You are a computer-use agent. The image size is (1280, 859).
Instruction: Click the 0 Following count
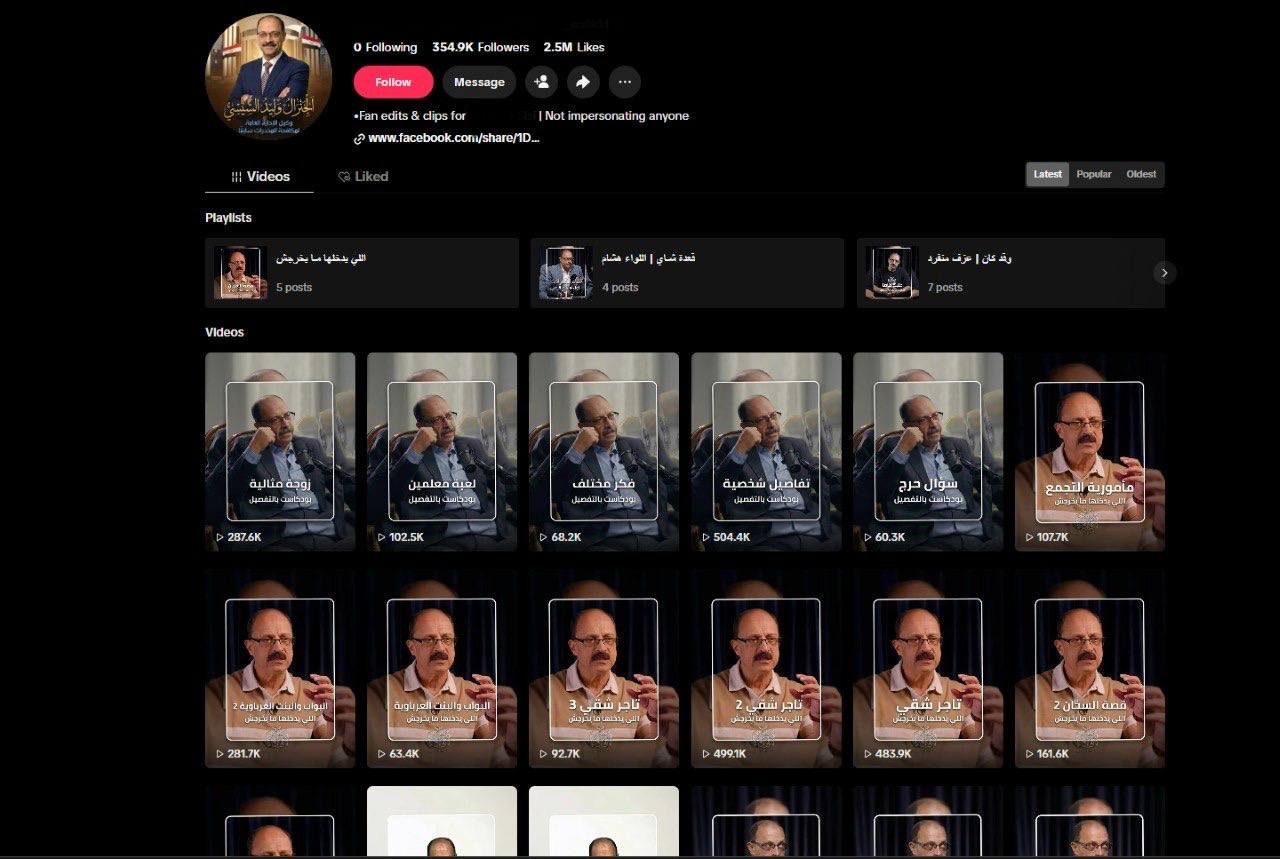tap(385, 47)
